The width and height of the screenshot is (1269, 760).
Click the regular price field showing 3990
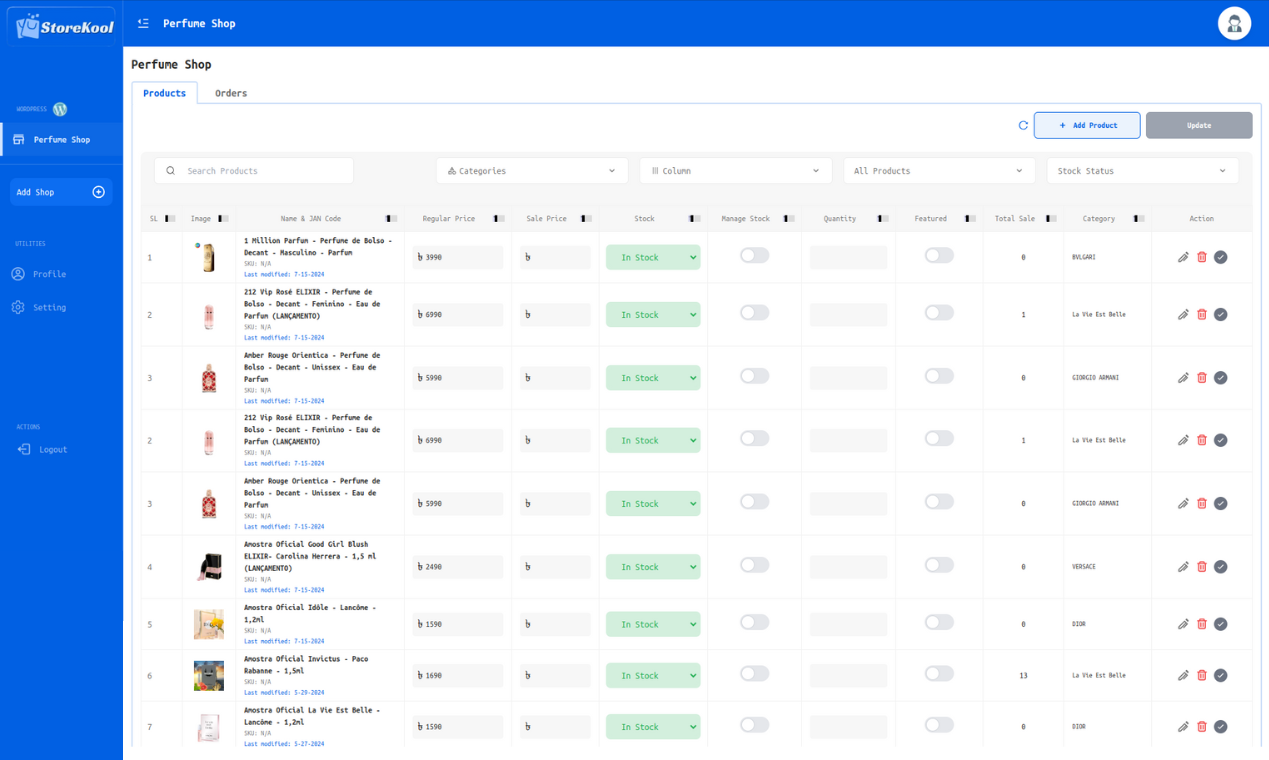point(458,257)
